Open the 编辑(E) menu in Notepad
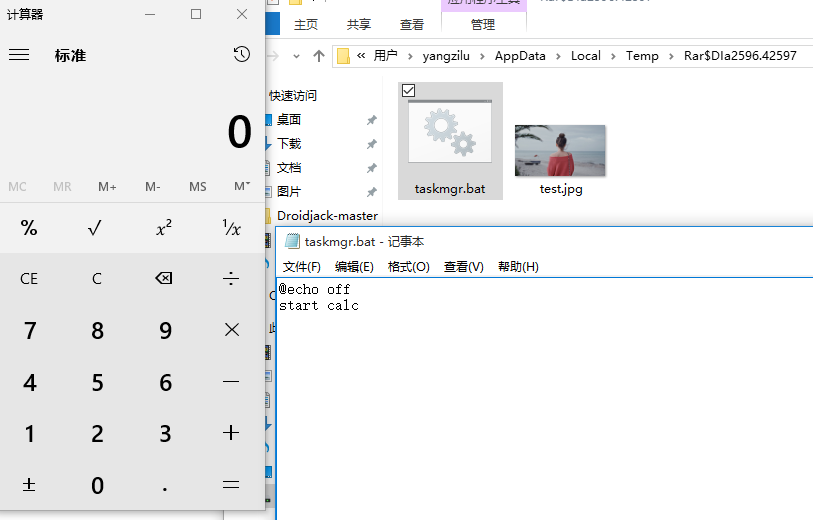This screenshot has height=520, width=813. [354, 266]
